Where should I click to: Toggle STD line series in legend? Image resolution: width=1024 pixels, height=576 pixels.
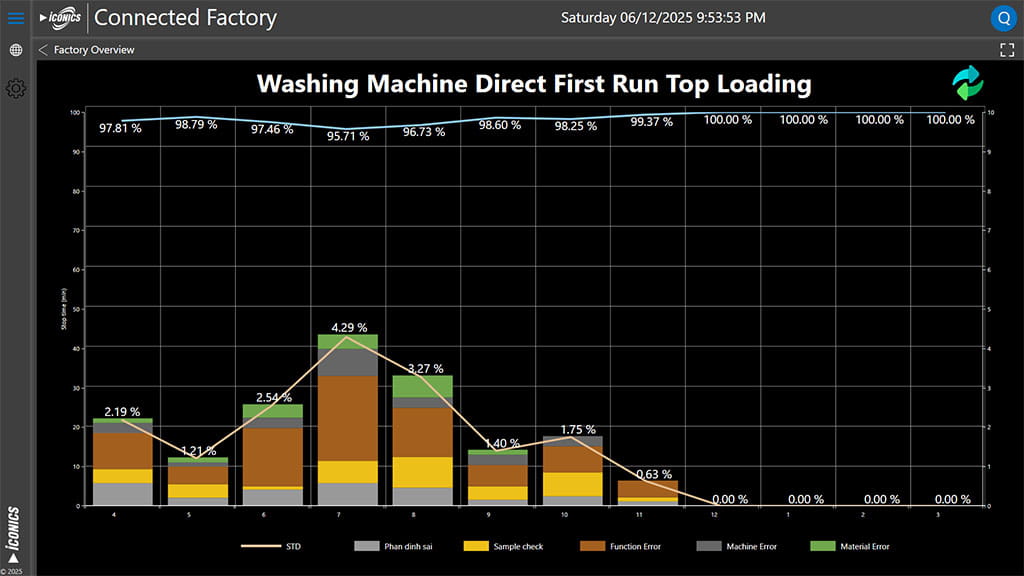(271, 547)
